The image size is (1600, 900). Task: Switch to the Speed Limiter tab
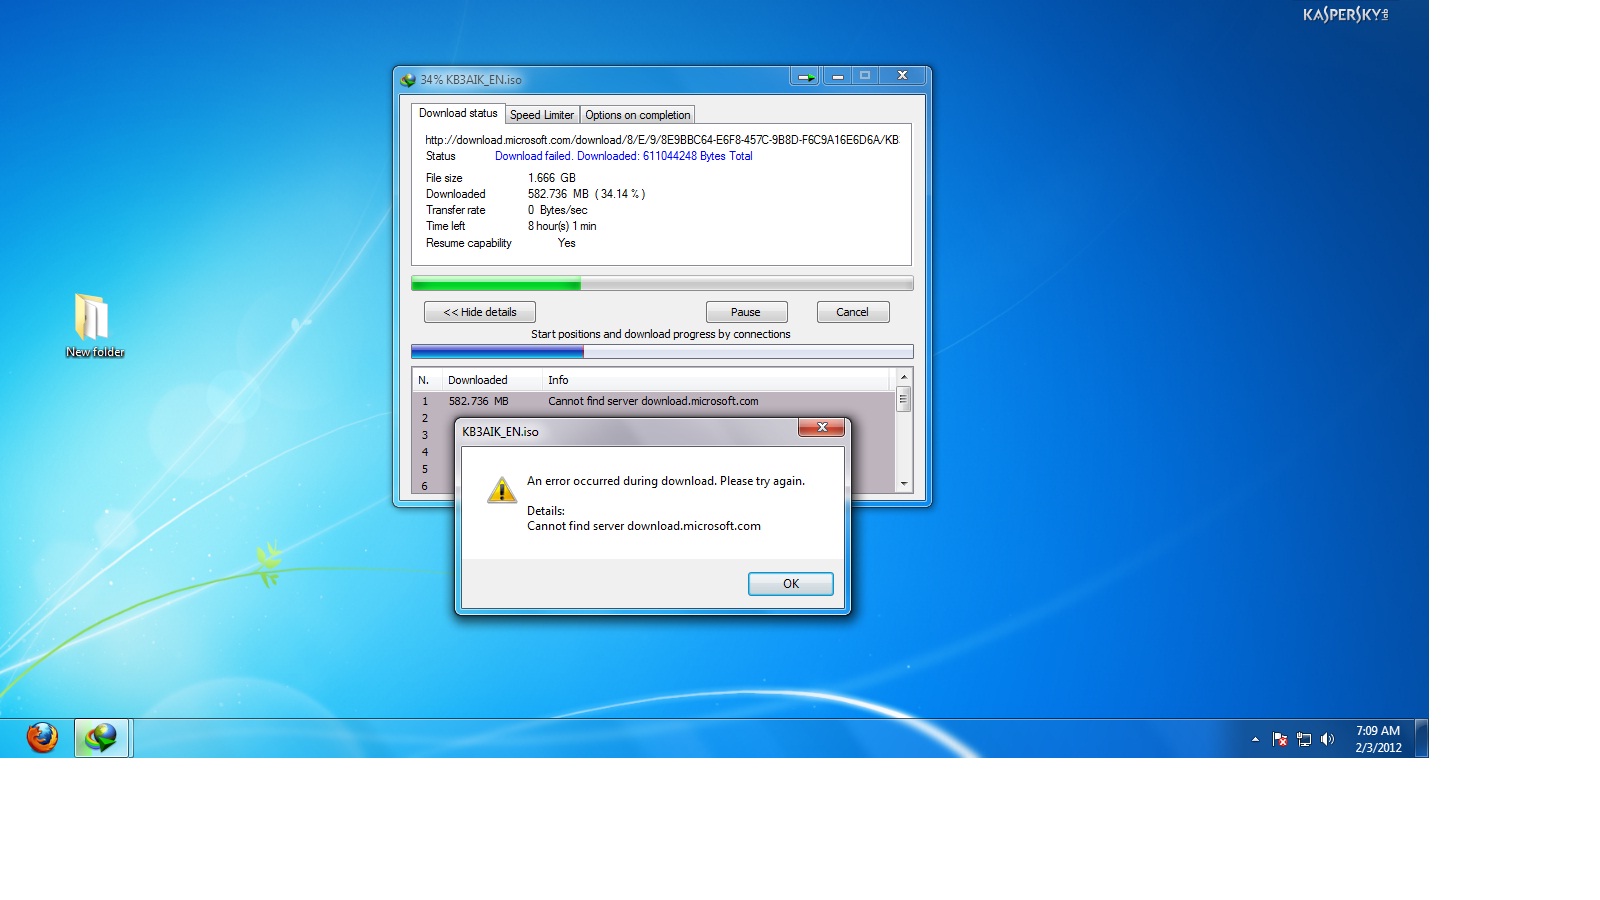point(542,115)
